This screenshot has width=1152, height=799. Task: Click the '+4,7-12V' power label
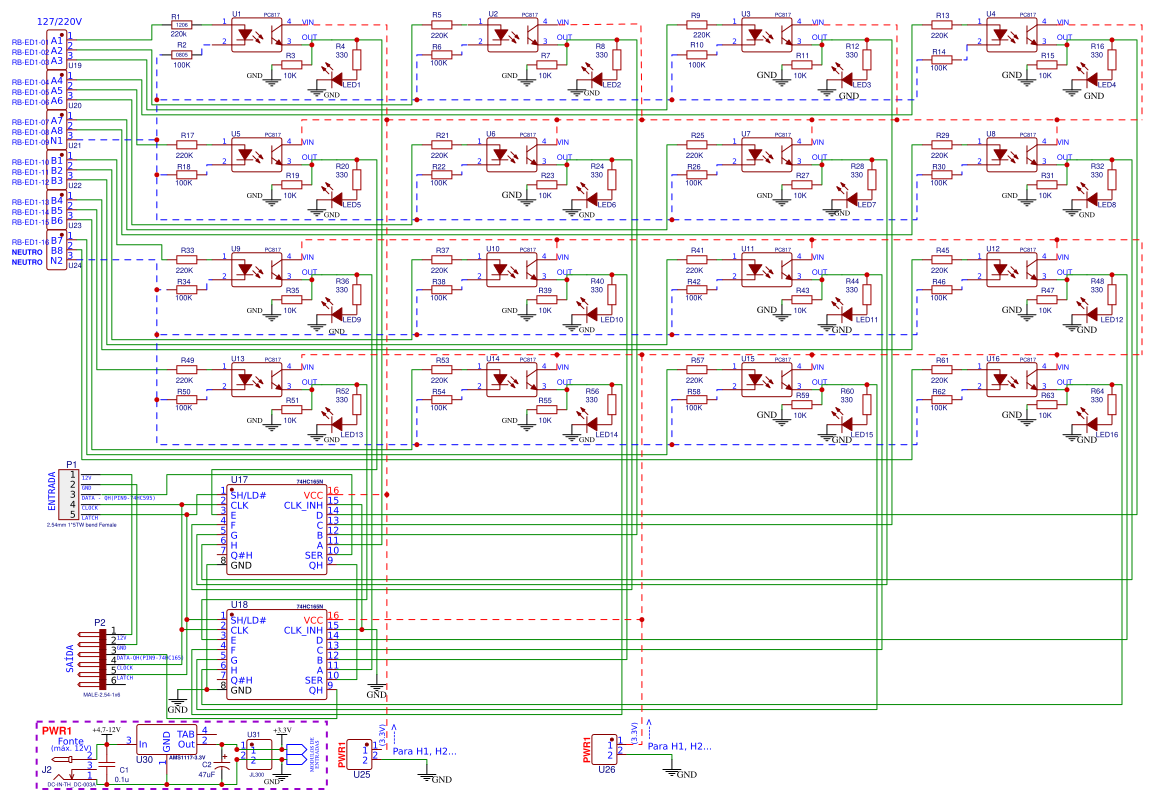coord(106,730)
